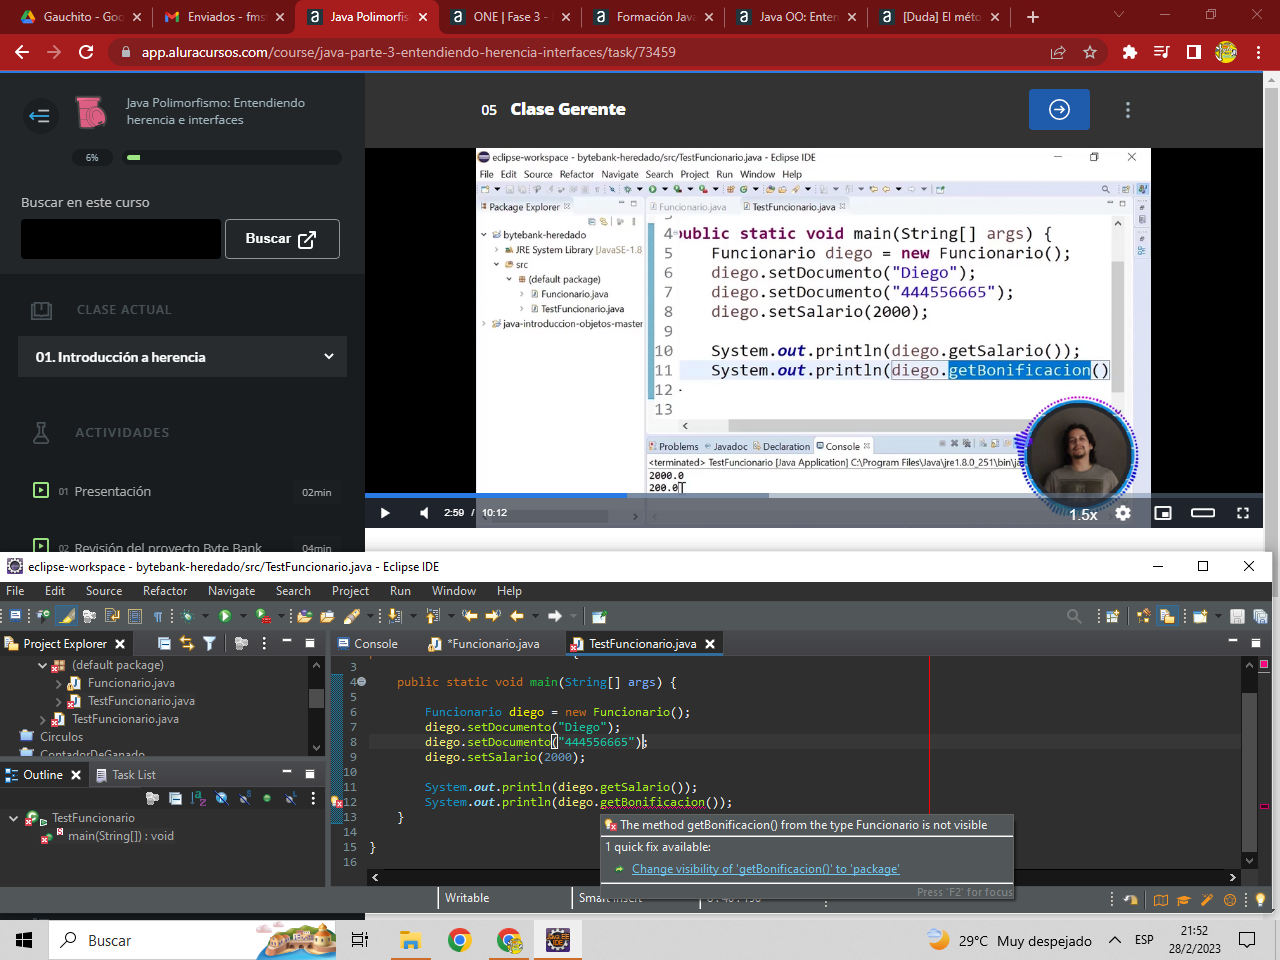The height and width of the screenshot is (960, 1280).
Task: Click Collapse All icon in Outline view
Action: coord(175,798)
